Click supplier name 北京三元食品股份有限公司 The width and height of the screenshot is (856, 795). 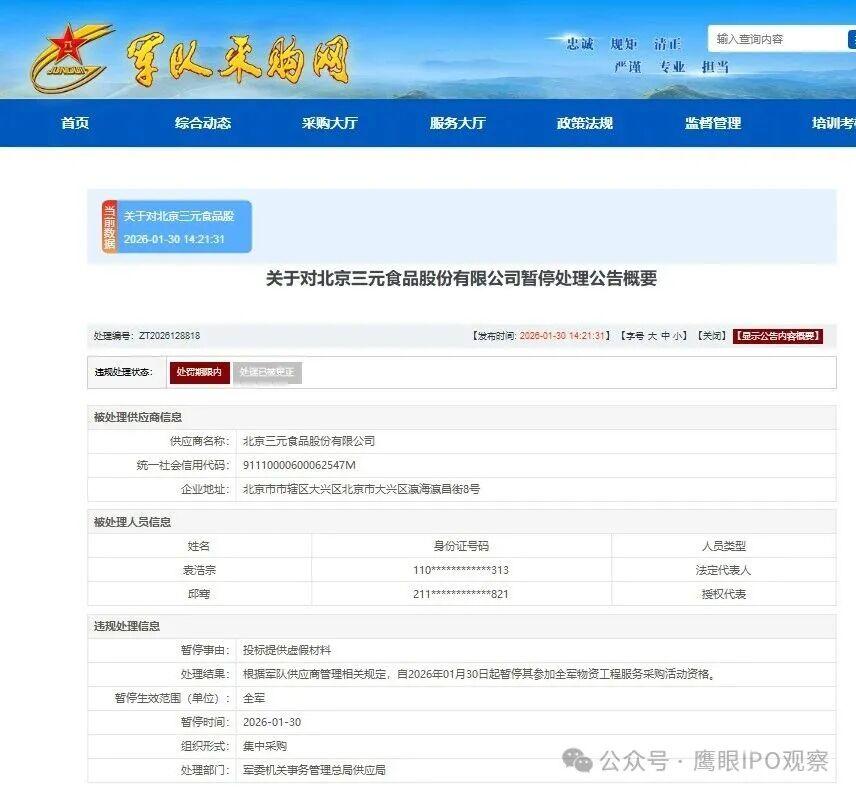[x=309, y=441]
